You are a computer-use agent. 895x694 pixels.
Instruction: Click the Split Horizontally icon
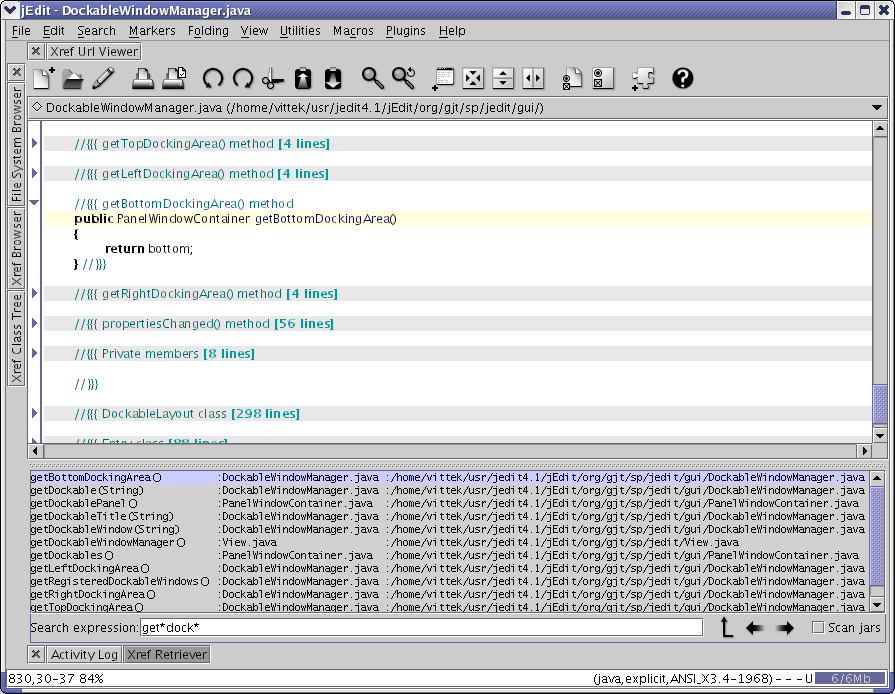coord(503,78)
